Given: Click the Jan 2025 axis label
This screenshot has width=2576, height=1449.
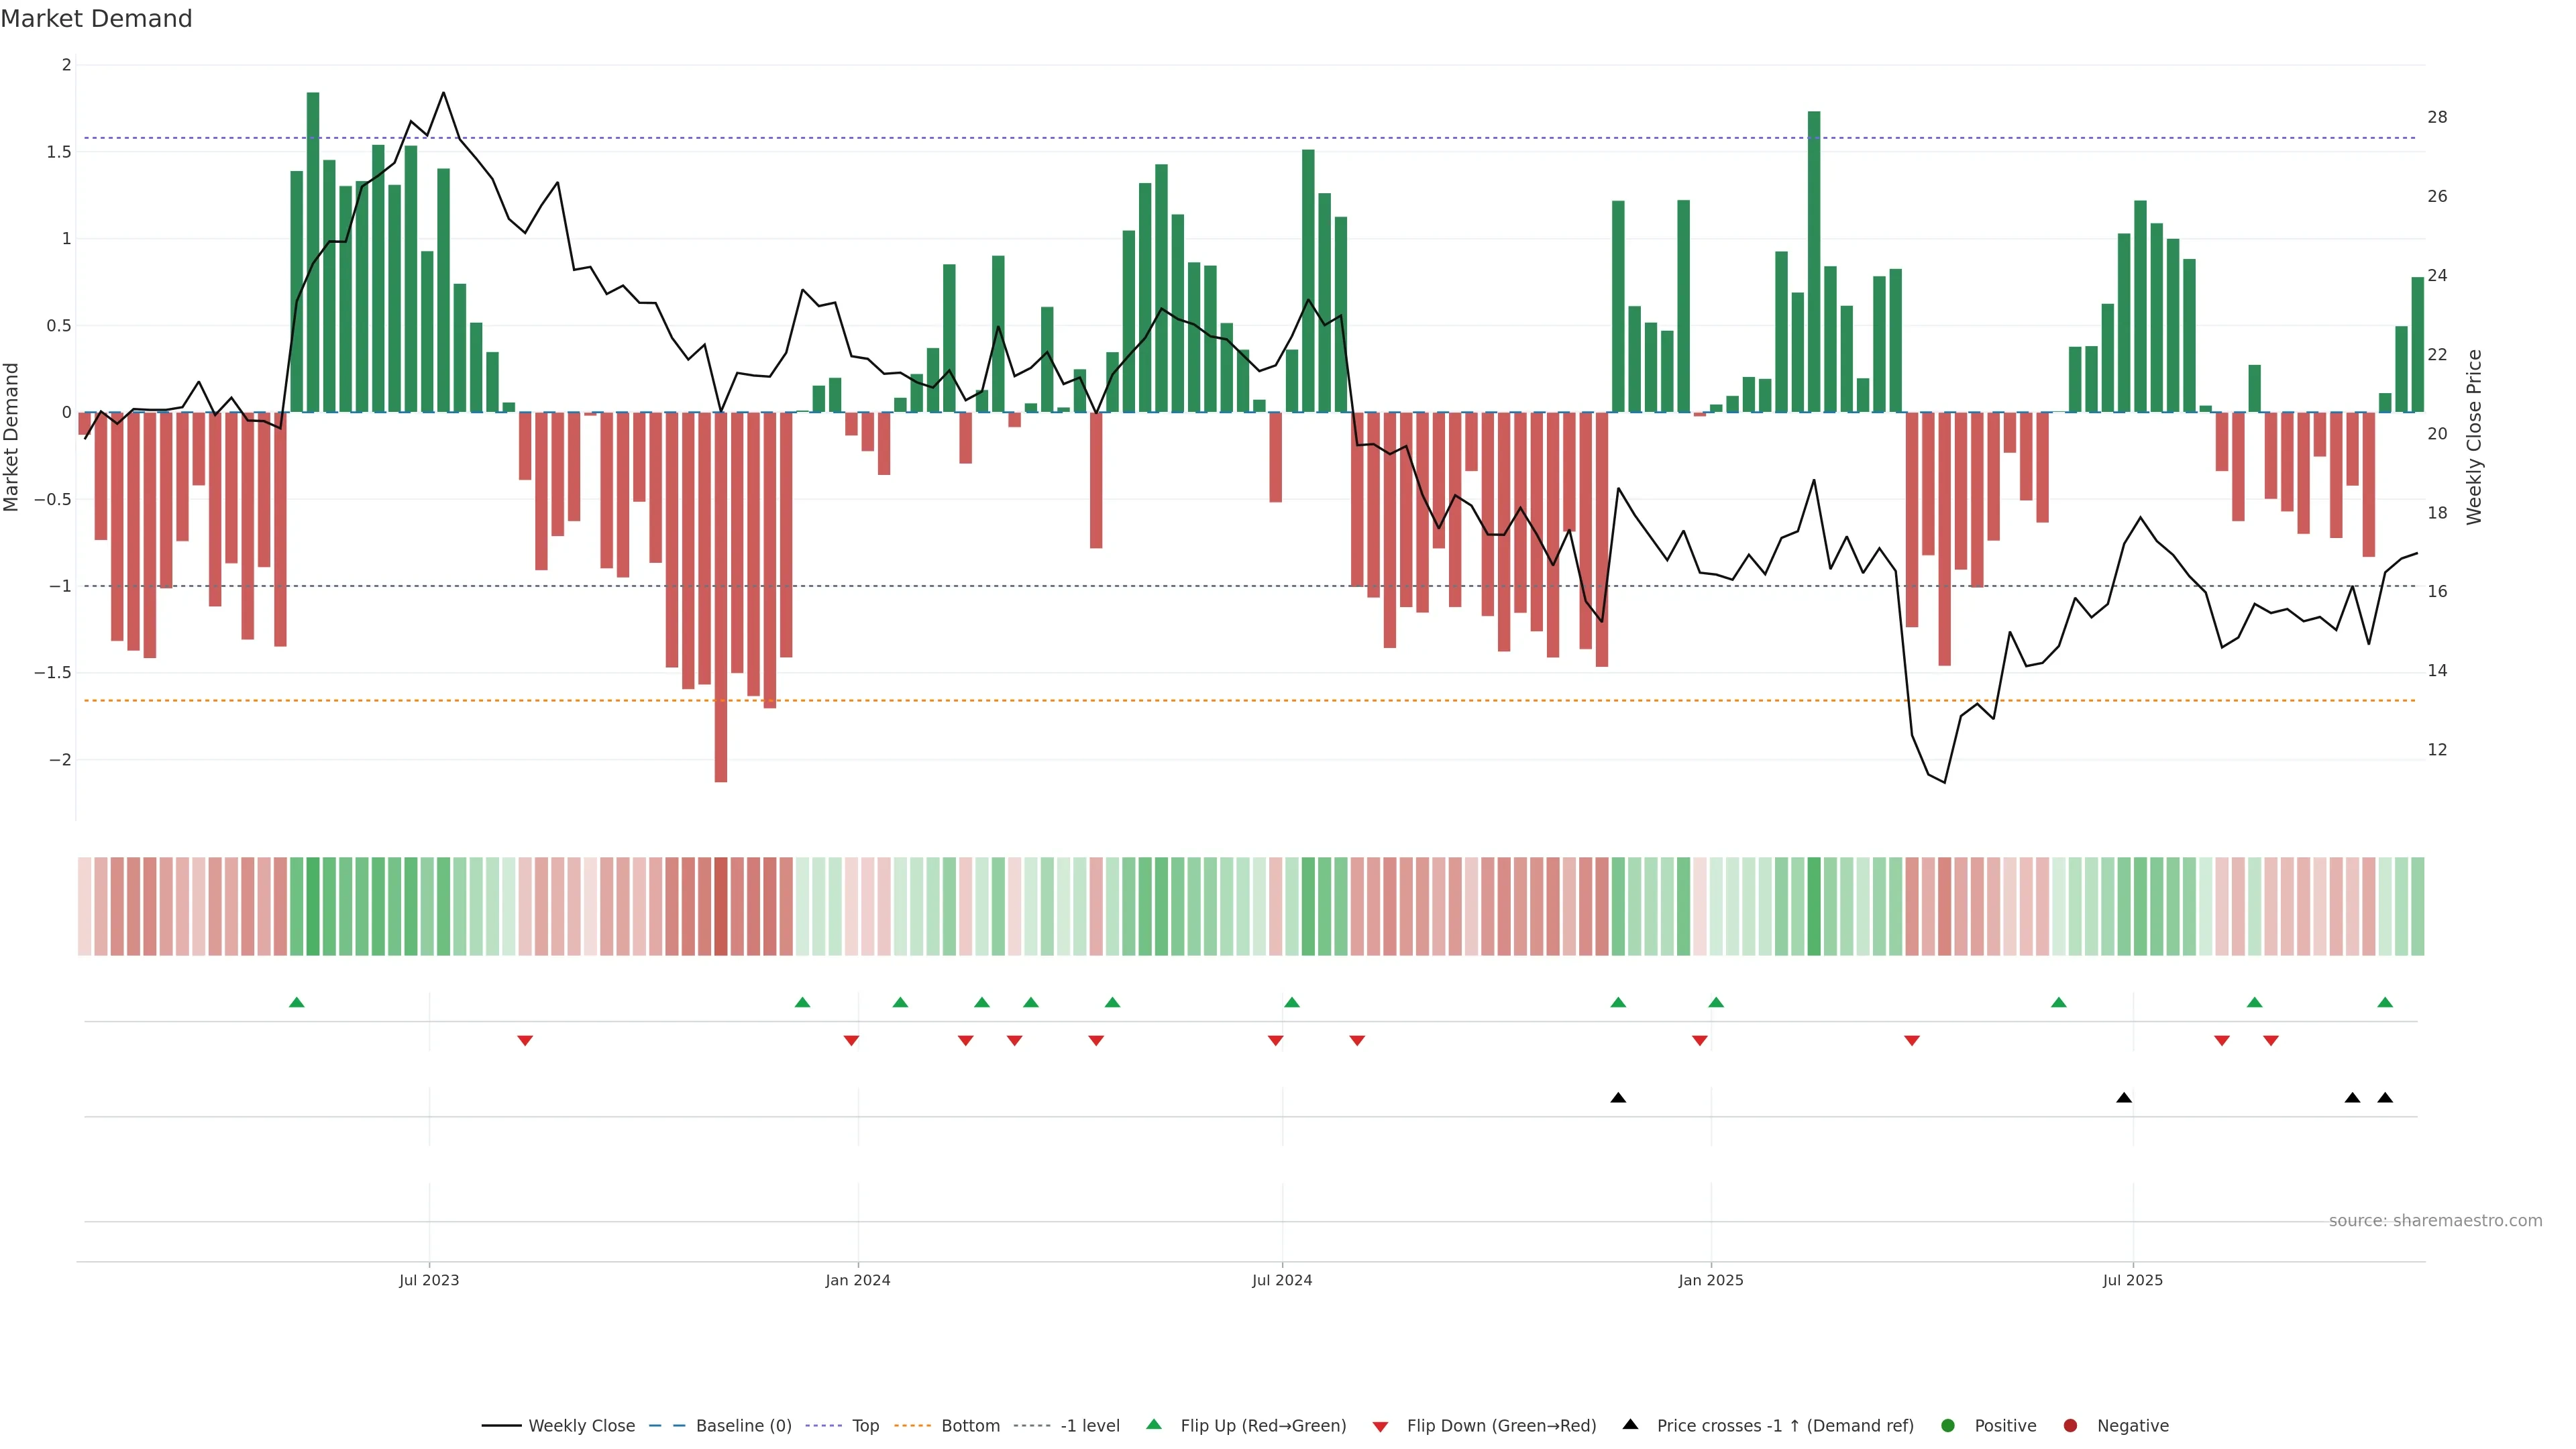Looking at the screenshot, I should pyautogui.click(x=1710, y=1280).
